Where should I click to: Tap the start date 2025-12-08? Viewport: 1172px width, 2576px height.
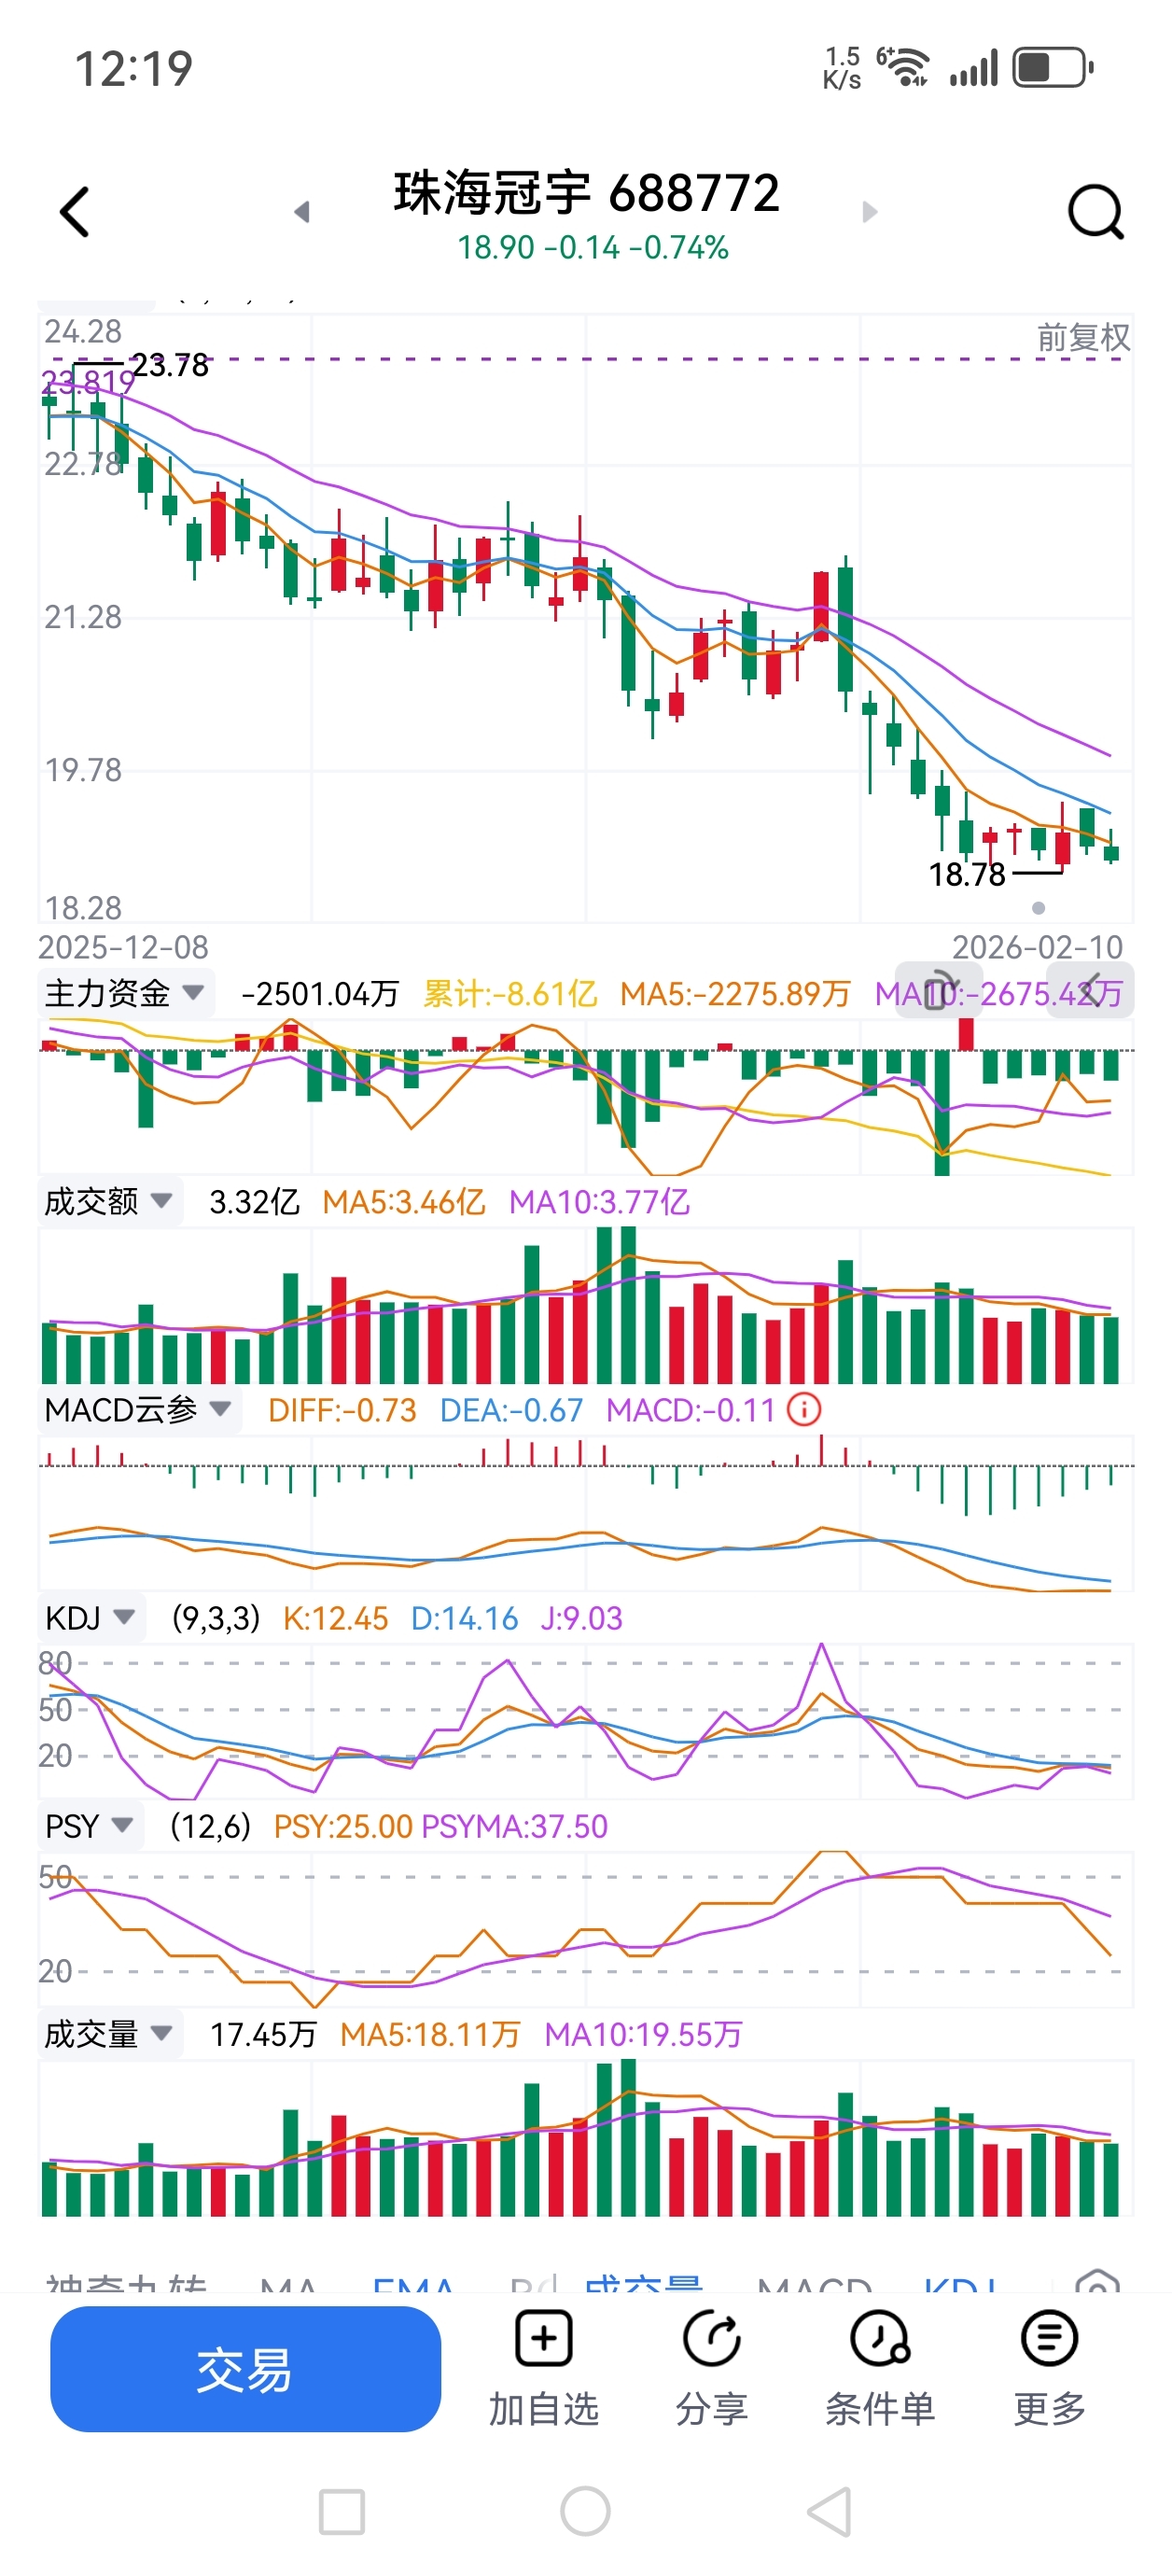(x=123, y=947)
